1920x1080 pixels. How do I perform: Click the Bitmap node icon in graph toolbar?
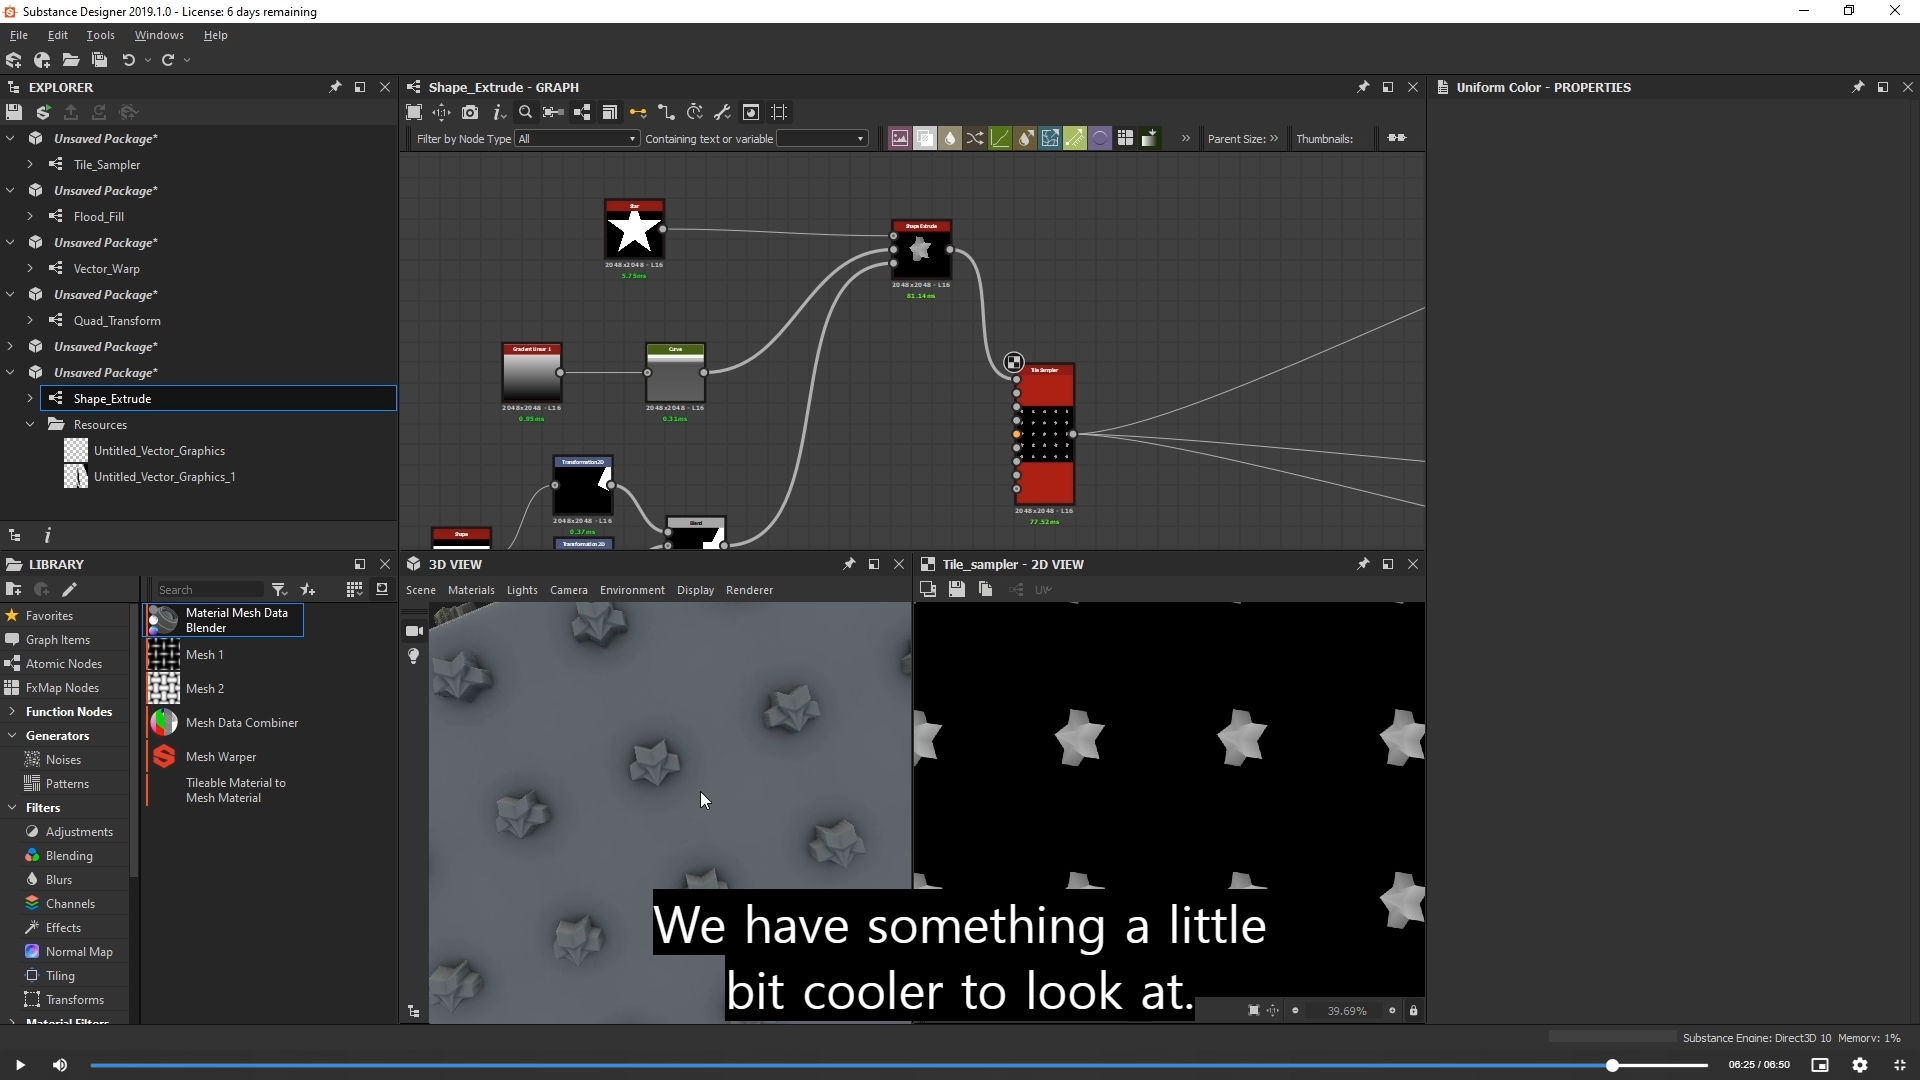pyautogui.click(x=899, y=139)
